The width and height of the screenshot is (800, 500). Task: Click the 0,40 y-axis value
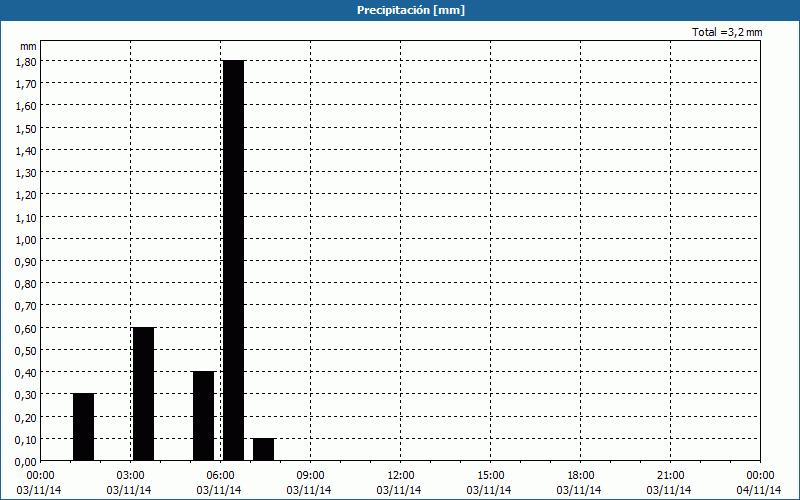pos(26,372)
